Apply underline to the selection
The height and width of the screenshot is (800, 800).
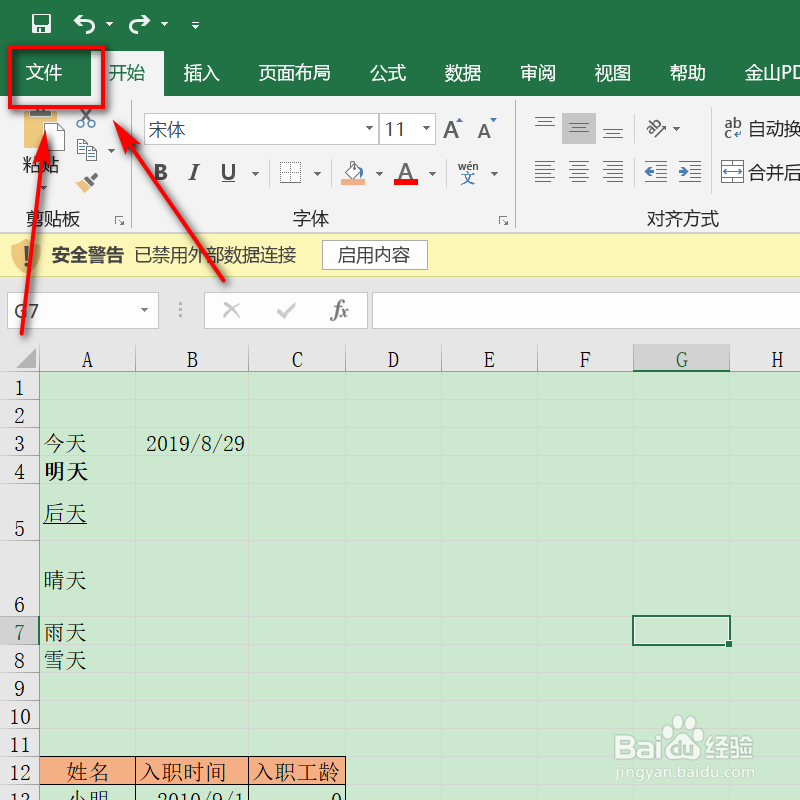[227, 172]
